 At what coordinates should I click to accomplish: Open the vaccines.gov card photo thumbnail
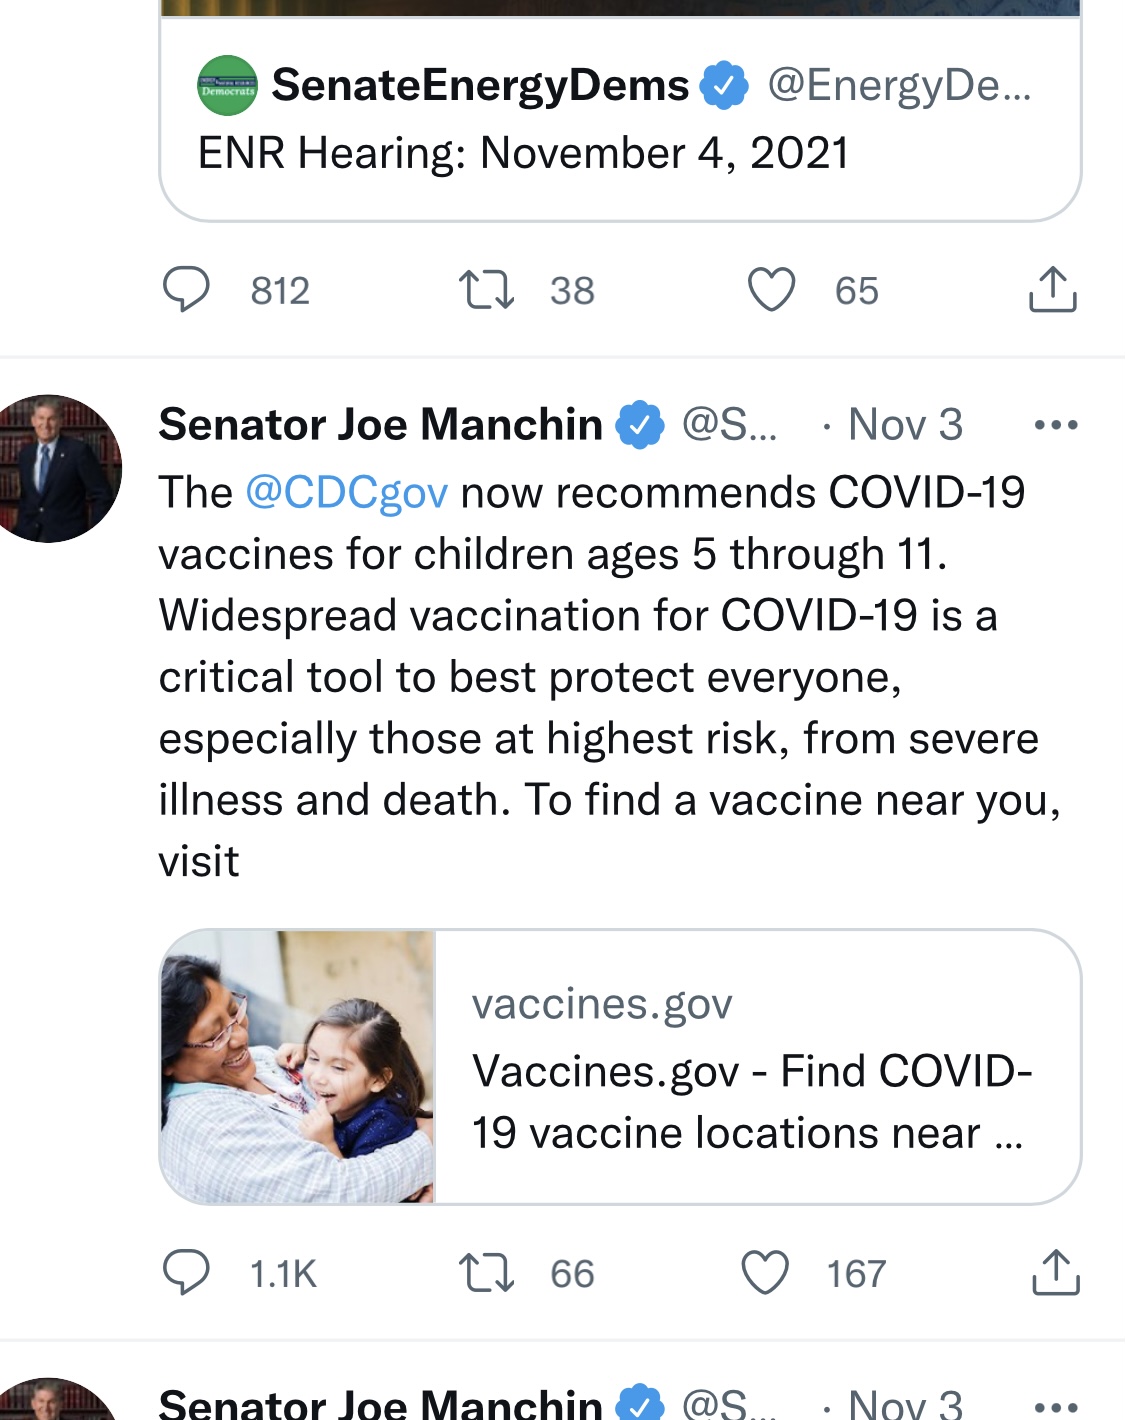pos(298,1067)
